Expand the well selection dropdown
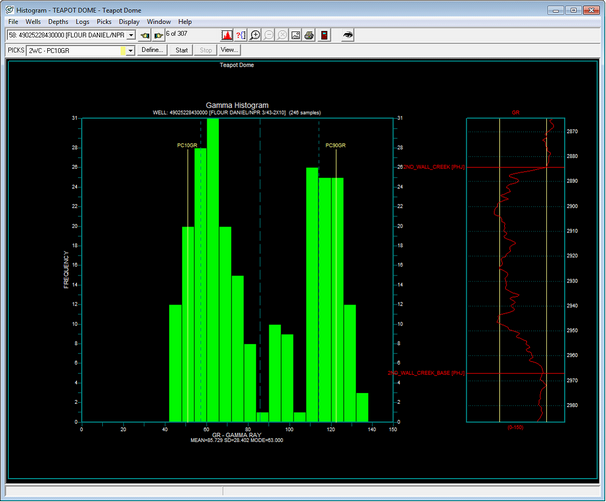The width and height of the screenshot is (606, 502). pos(131,35)
